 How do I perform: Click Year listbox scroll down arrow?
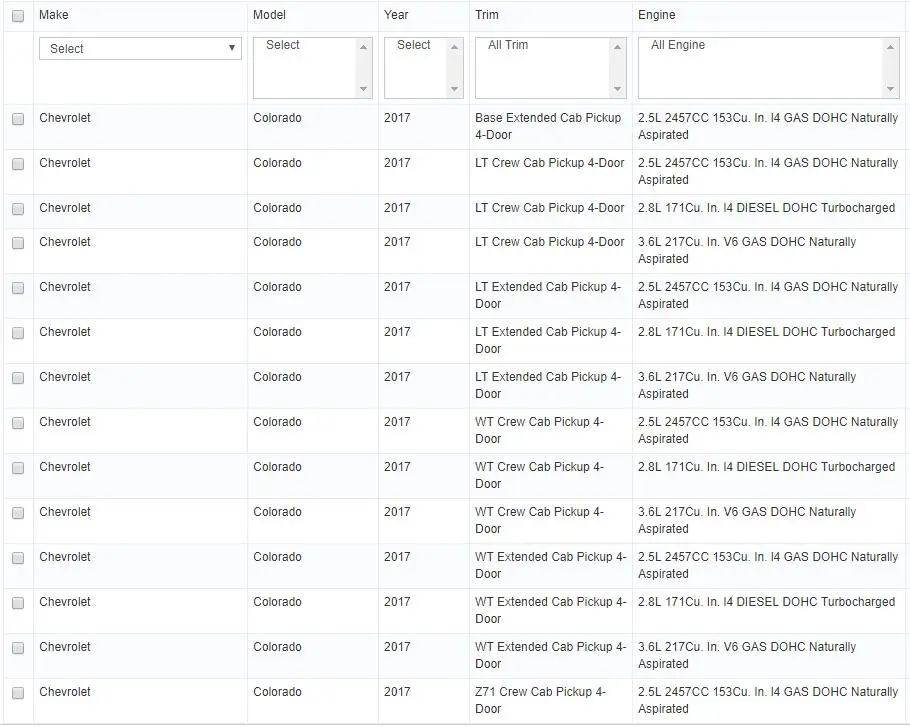pyautogui.click(x=454, y=89)
